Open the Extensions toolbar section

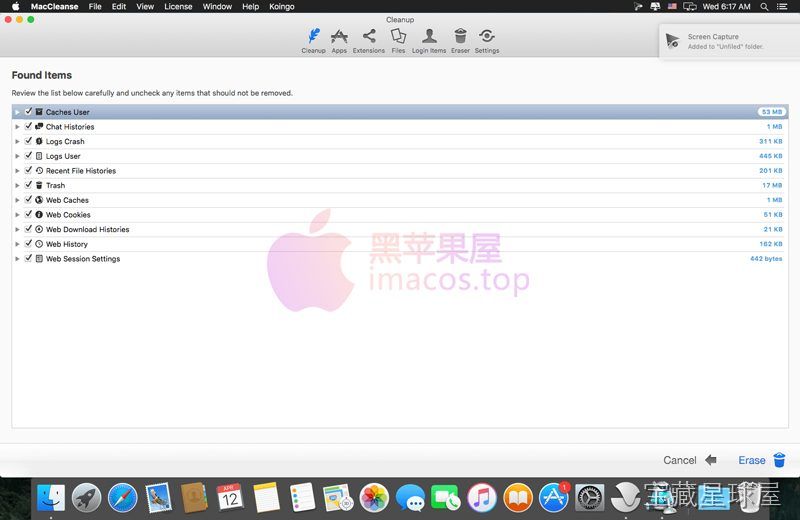click(x=369, y=41)
